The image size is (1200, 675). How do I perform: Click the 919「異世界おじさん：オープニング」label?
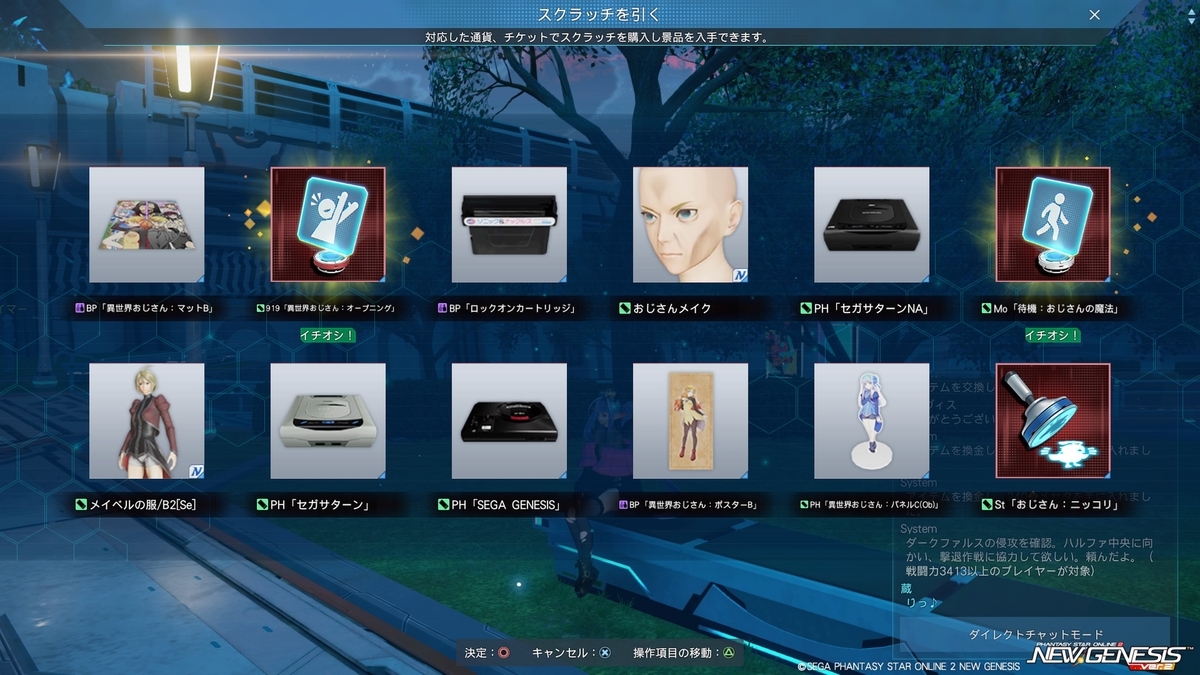click(328, 308)
